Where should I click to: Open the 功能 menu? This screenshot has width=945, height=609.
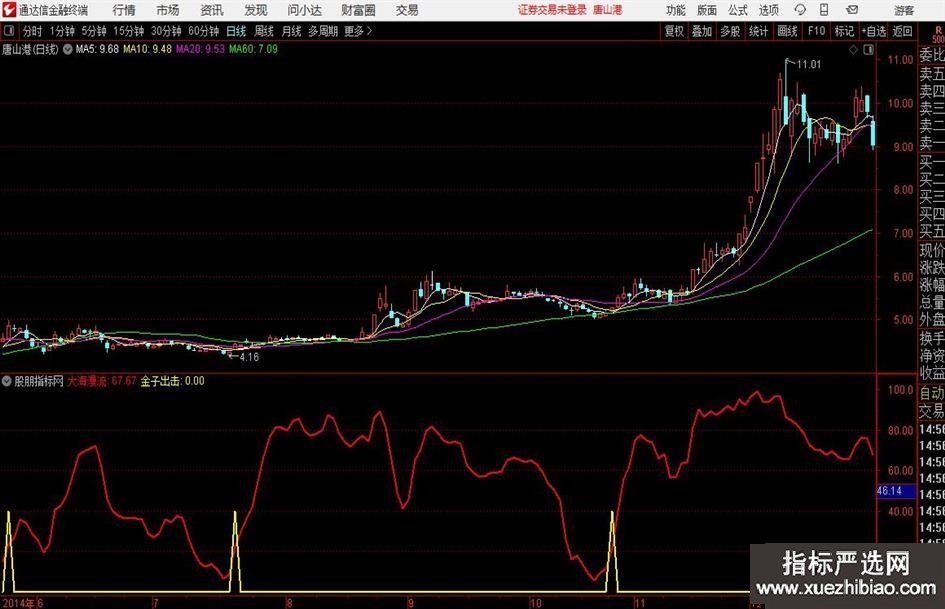click(x=676, y=10)
